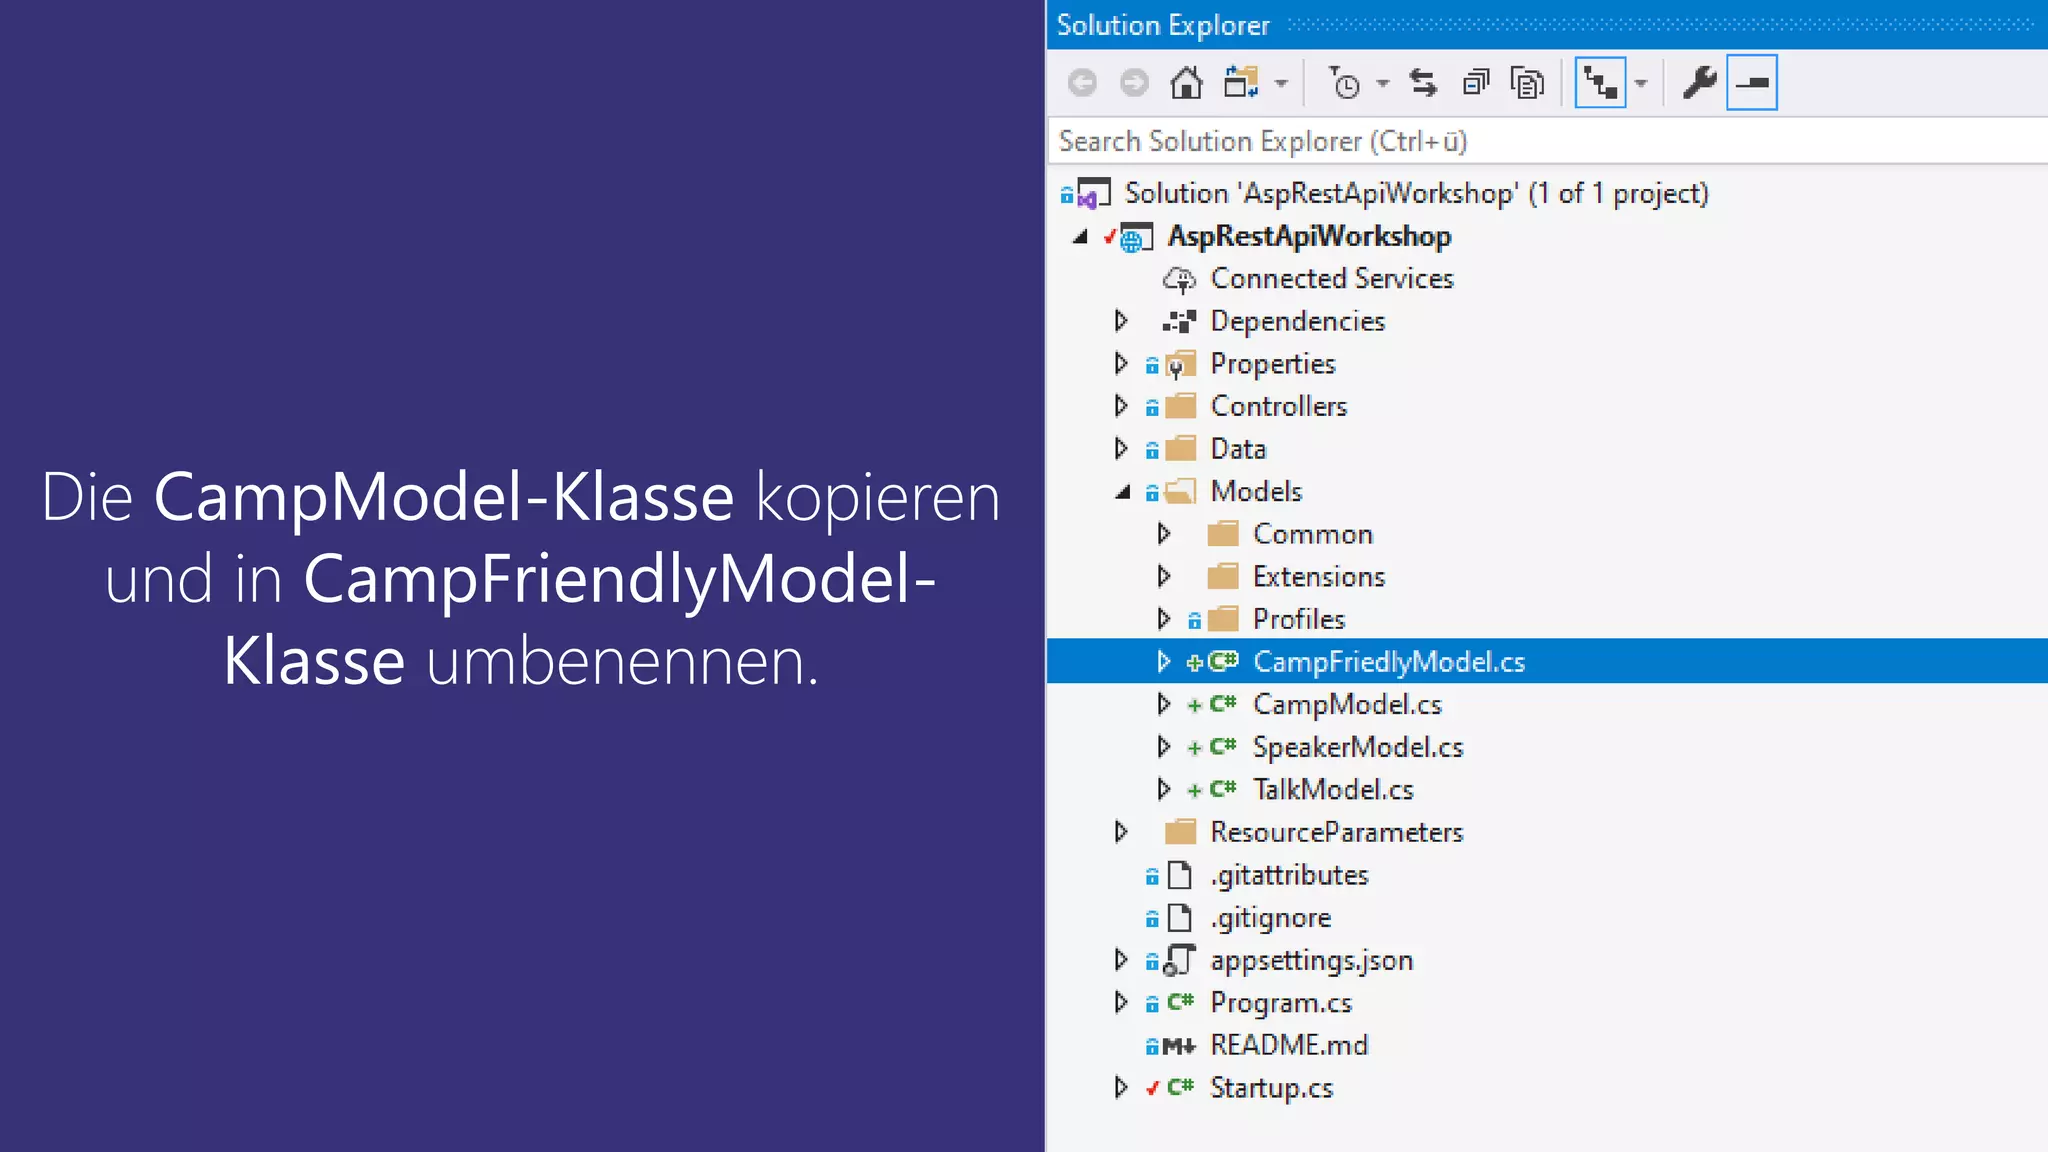Collapse the AspRestApiWorkshop project node
The height and width of the screenshot is (1152, 2048).
click(x=1080, y=237)
